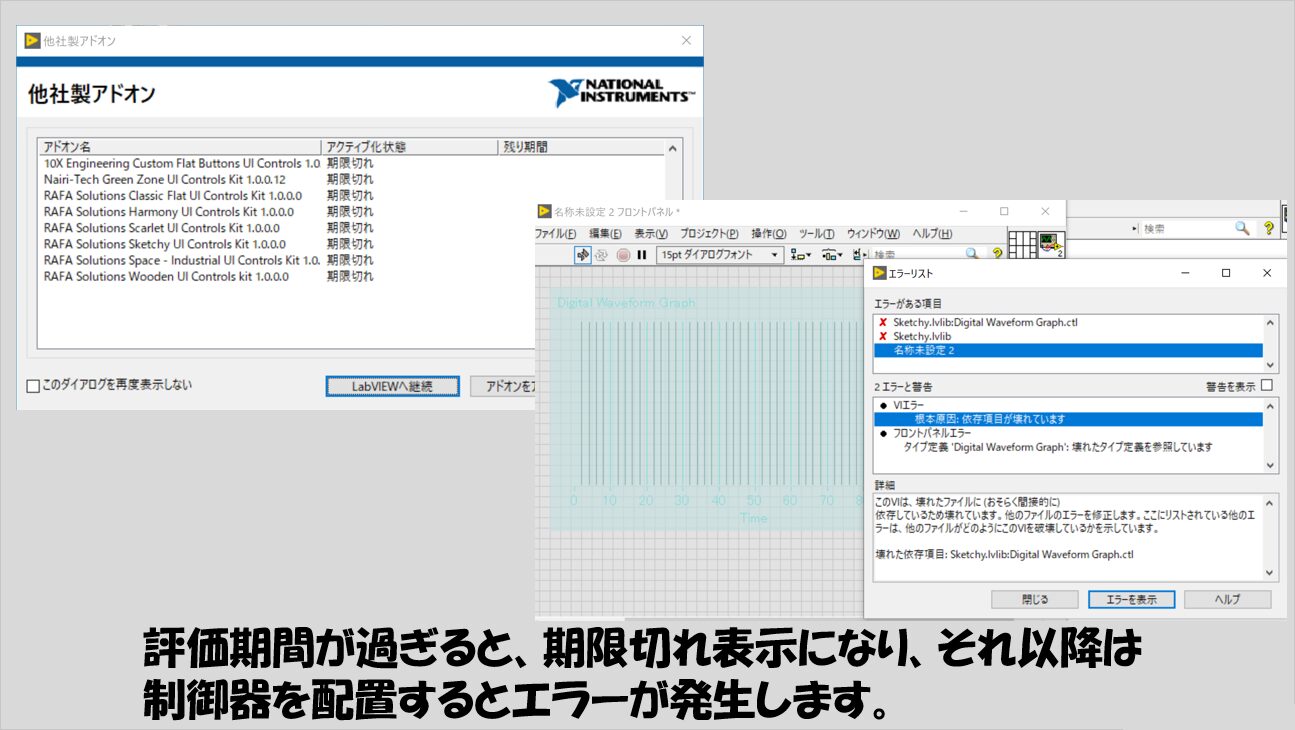1295x730 pixels.
Task: Click the Pause toolbar button
Action: tap(642, 254)
